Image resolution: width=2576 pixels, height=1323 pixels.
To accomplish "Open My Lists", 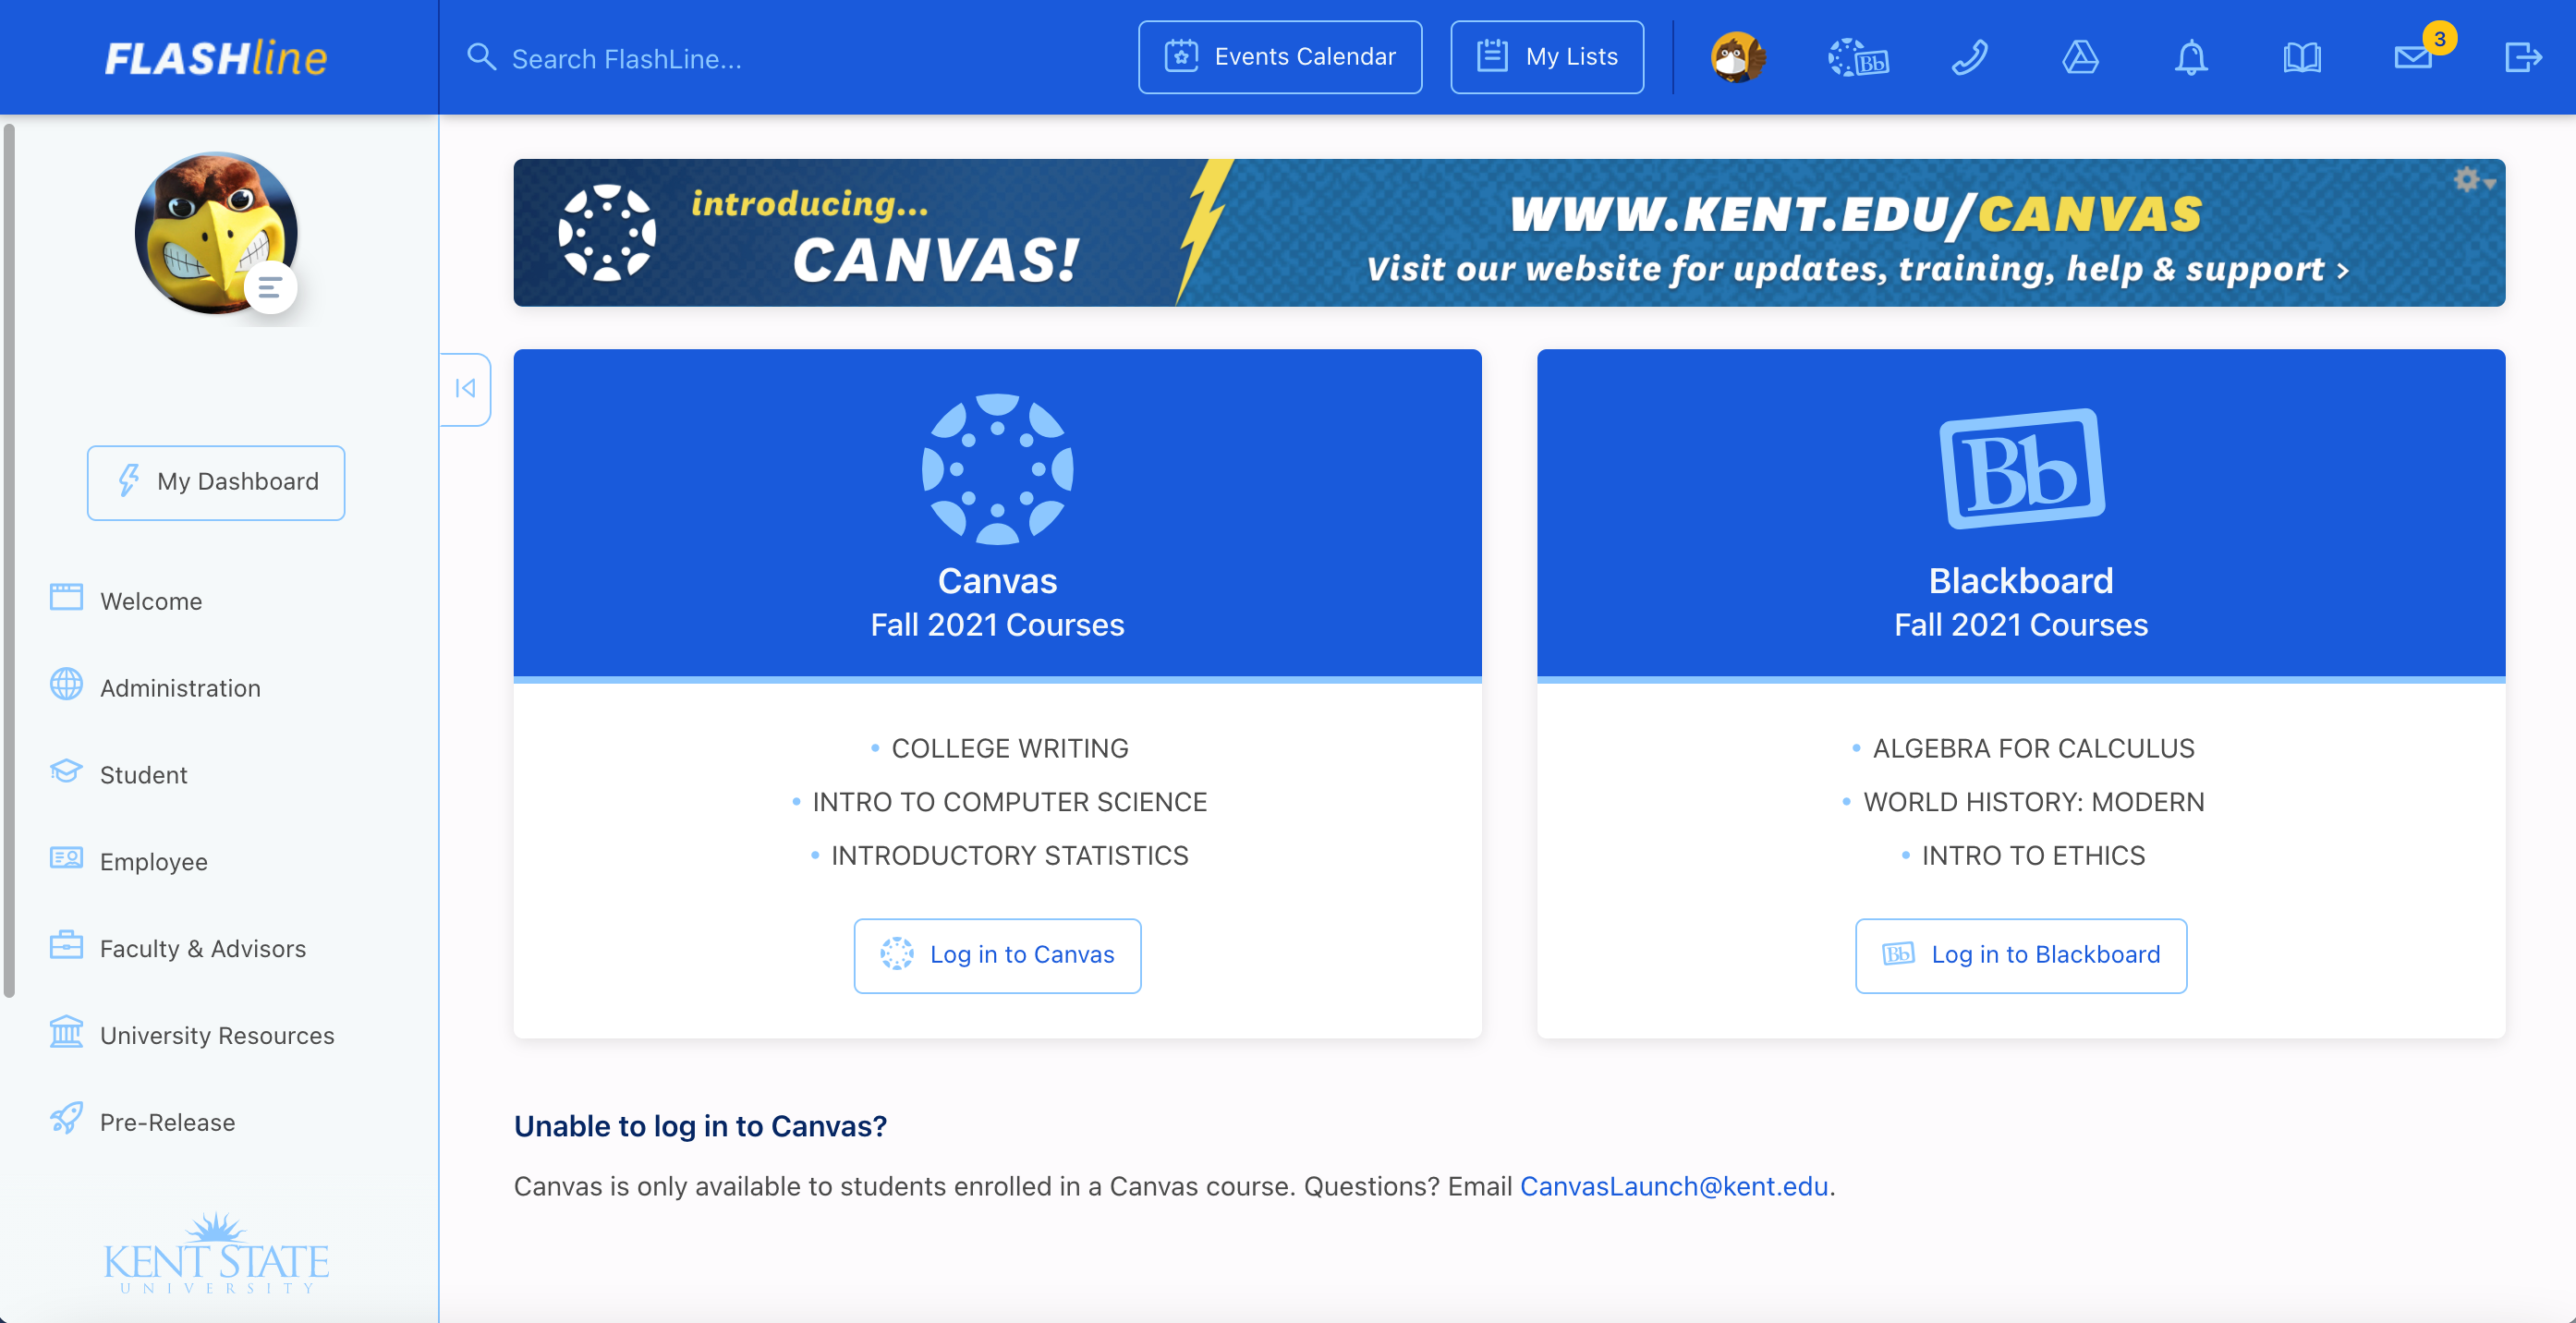I will [1547, 57].
